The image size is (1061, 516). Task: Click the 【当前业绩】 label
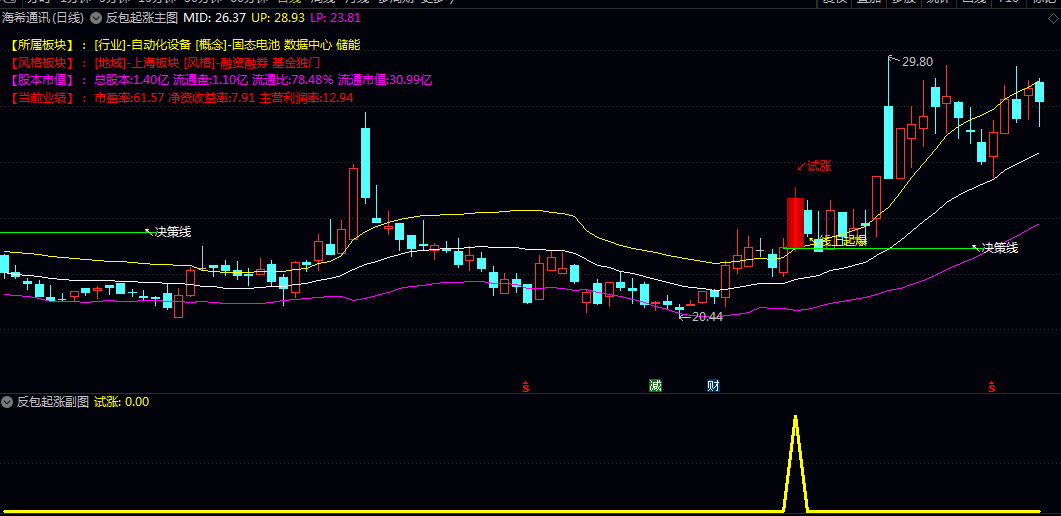click(x=42, y=97)
